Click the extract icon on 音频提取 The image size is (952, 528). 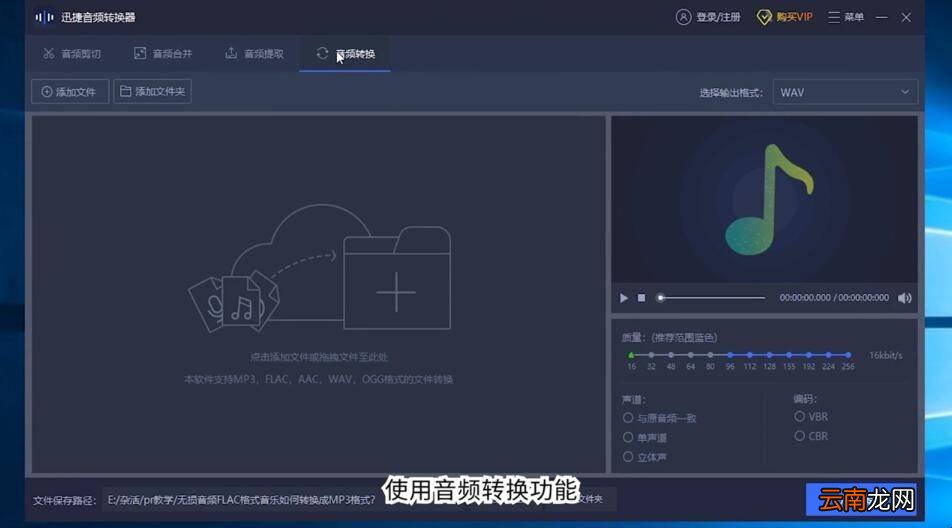pyautogui.click(x=231, y=53)
